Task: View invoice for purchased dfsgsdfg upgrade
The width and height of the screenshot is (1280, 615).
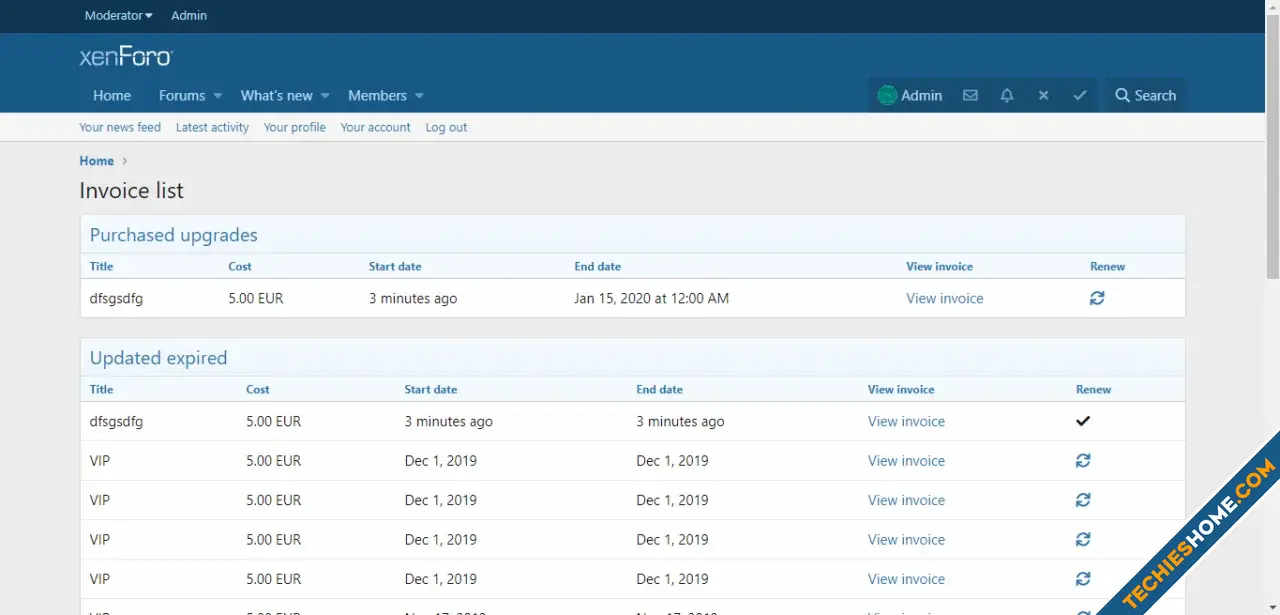Action: (944, 298)
